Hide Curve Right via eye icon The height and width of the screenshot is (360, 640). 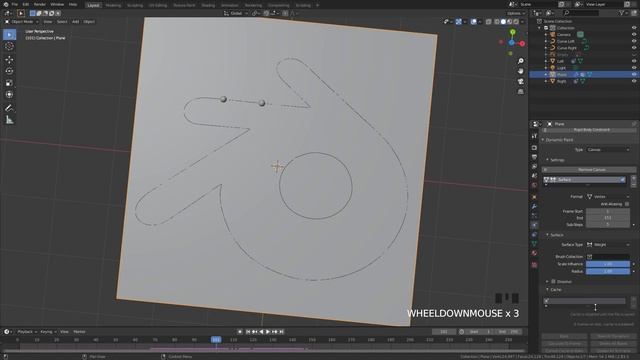coord(634,48)
